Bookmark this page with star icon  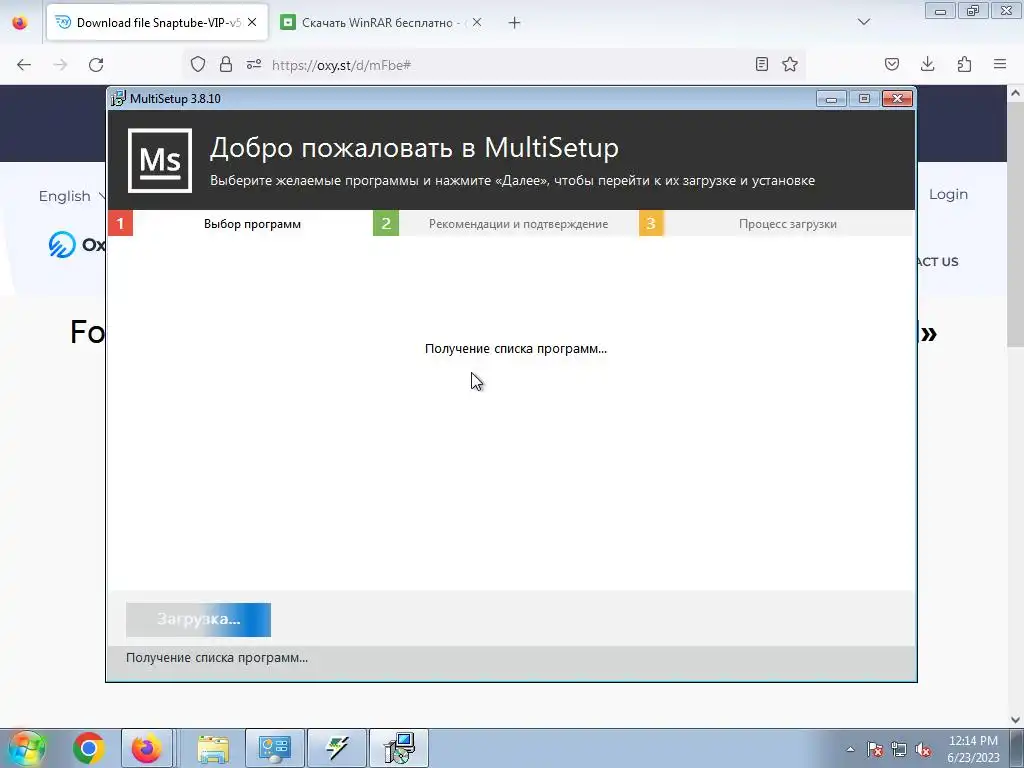point(790,64)
